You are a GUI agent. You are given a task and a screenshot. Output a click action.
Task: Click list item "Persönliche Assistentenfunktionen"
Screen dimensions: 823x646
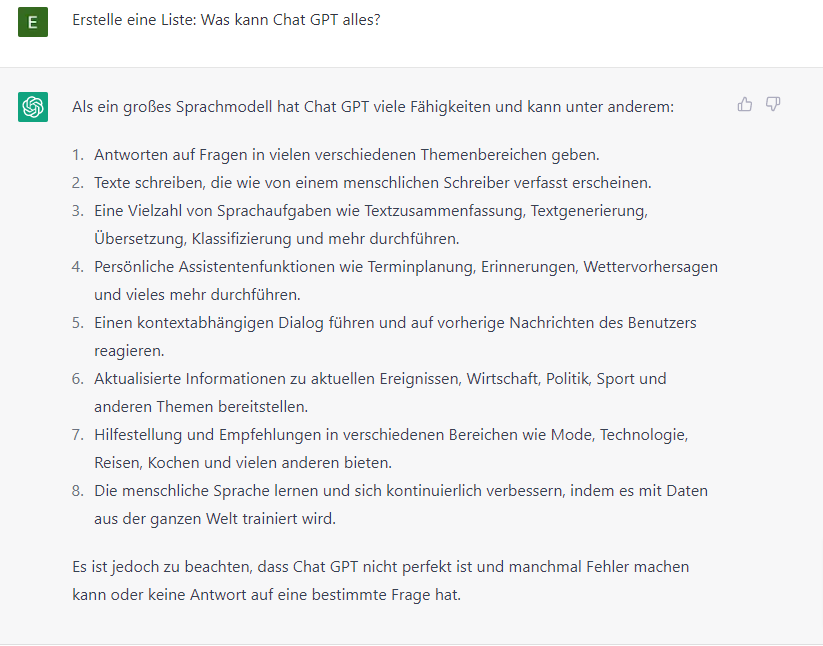coord(405,267)
